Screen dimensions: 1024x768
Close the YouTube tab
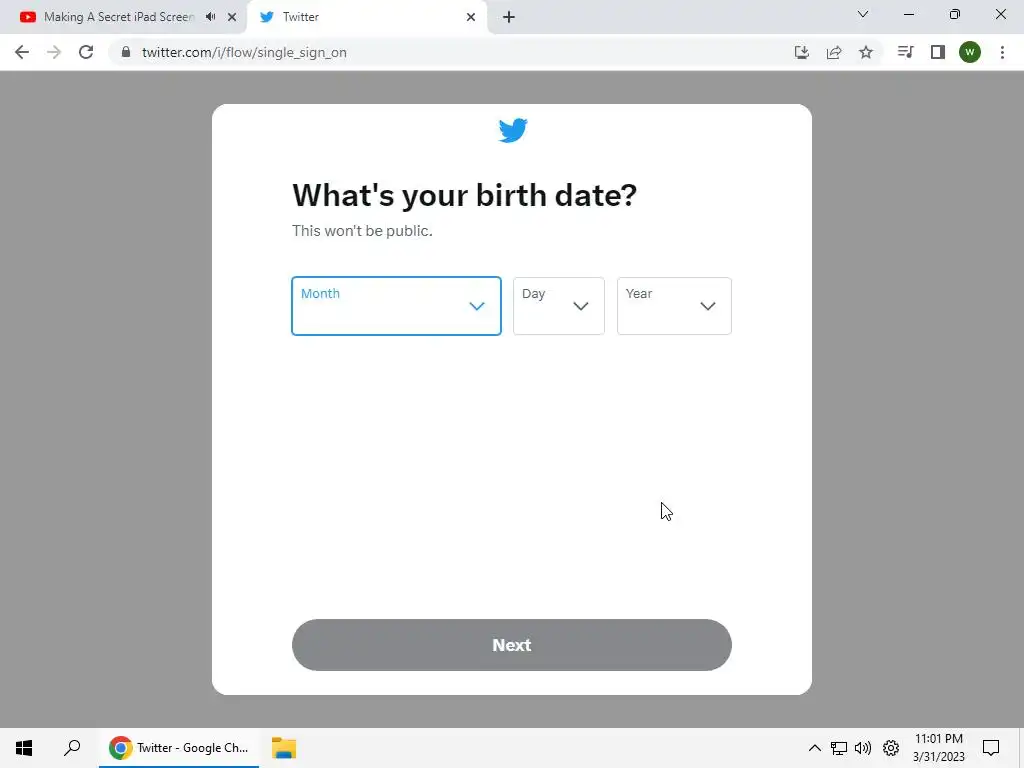tap(232, 17)
